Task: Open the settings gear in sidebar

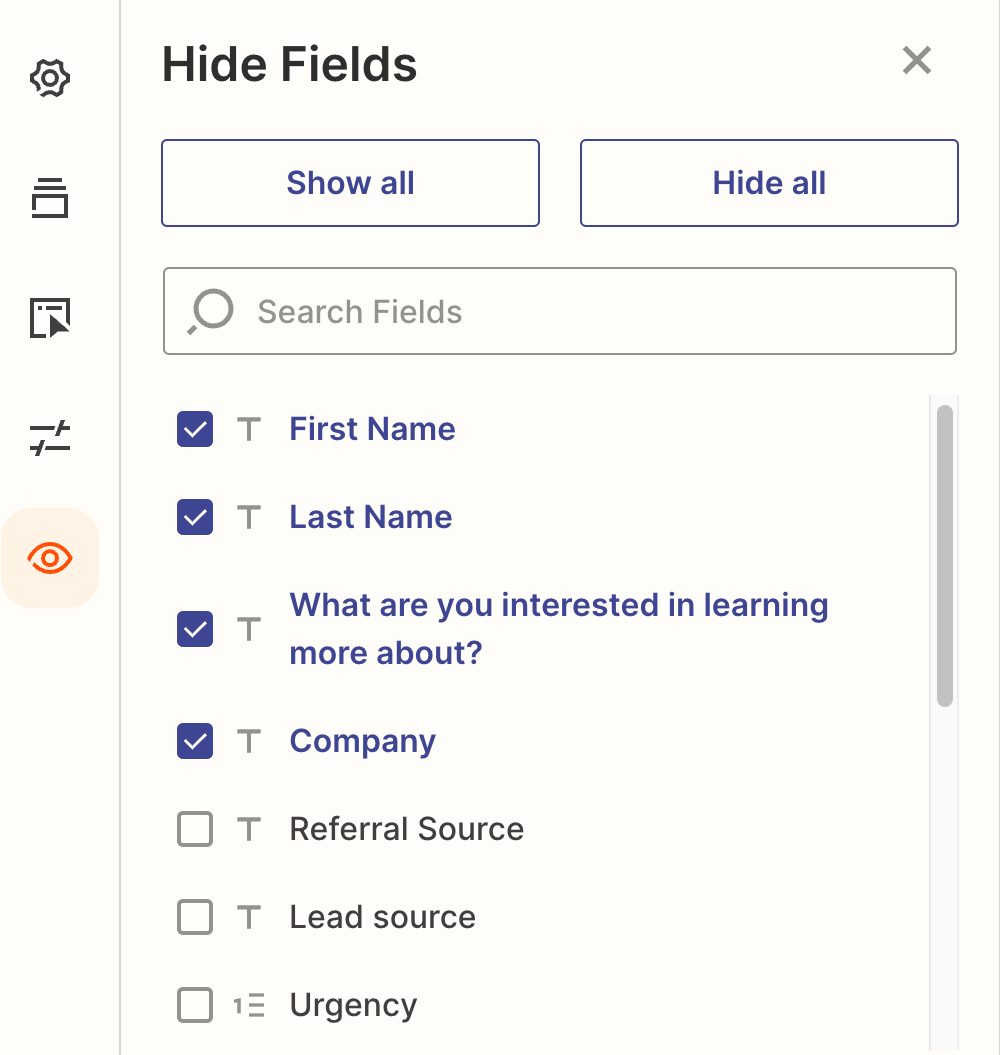Action: click(50, 78)
